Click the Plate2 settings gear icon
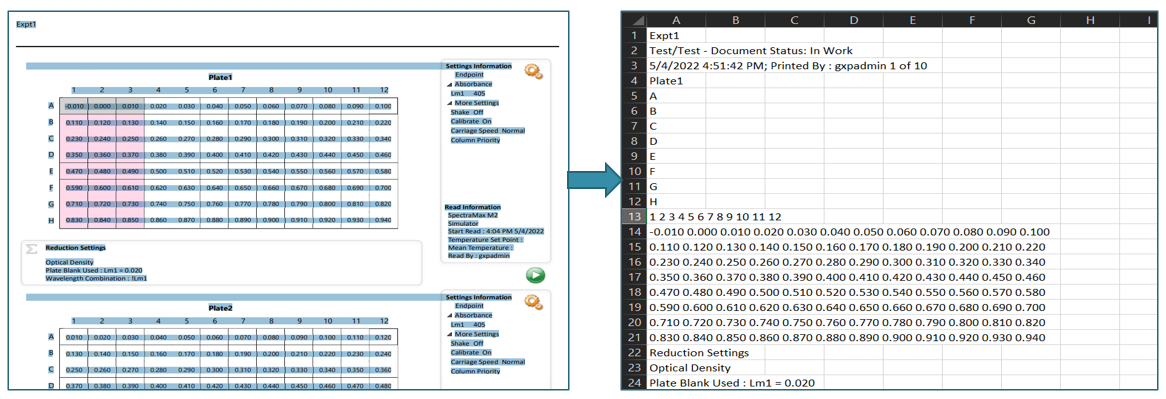This screenshot has width=1166, height=399. pos(533,302)
